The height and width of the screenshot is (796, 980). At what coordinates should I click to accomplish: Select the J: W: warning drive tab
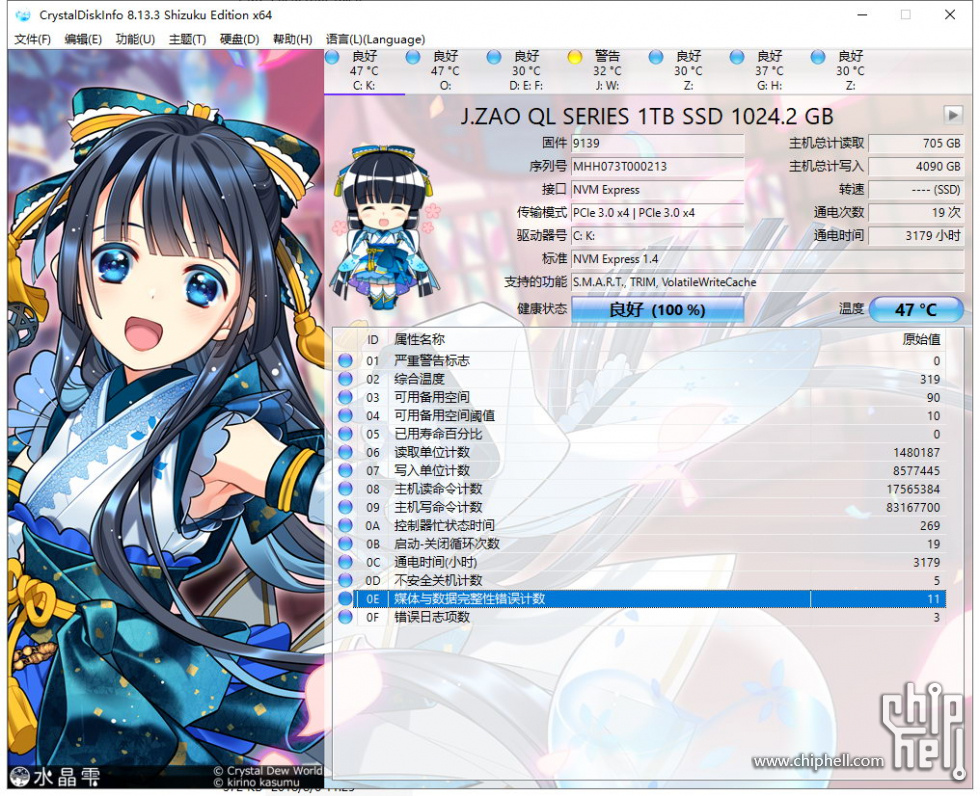[607, 71]
